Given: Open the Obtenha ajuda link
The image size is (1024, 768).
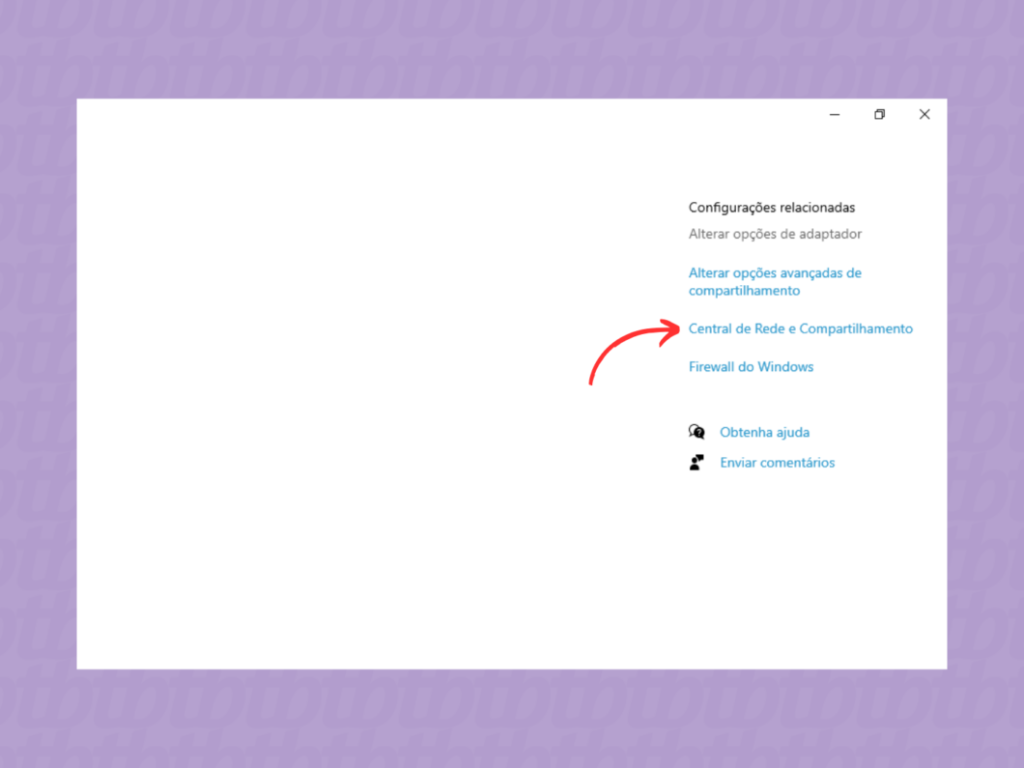Looking at the screenshot, I should pyautogui.click(x=764, y=432).
